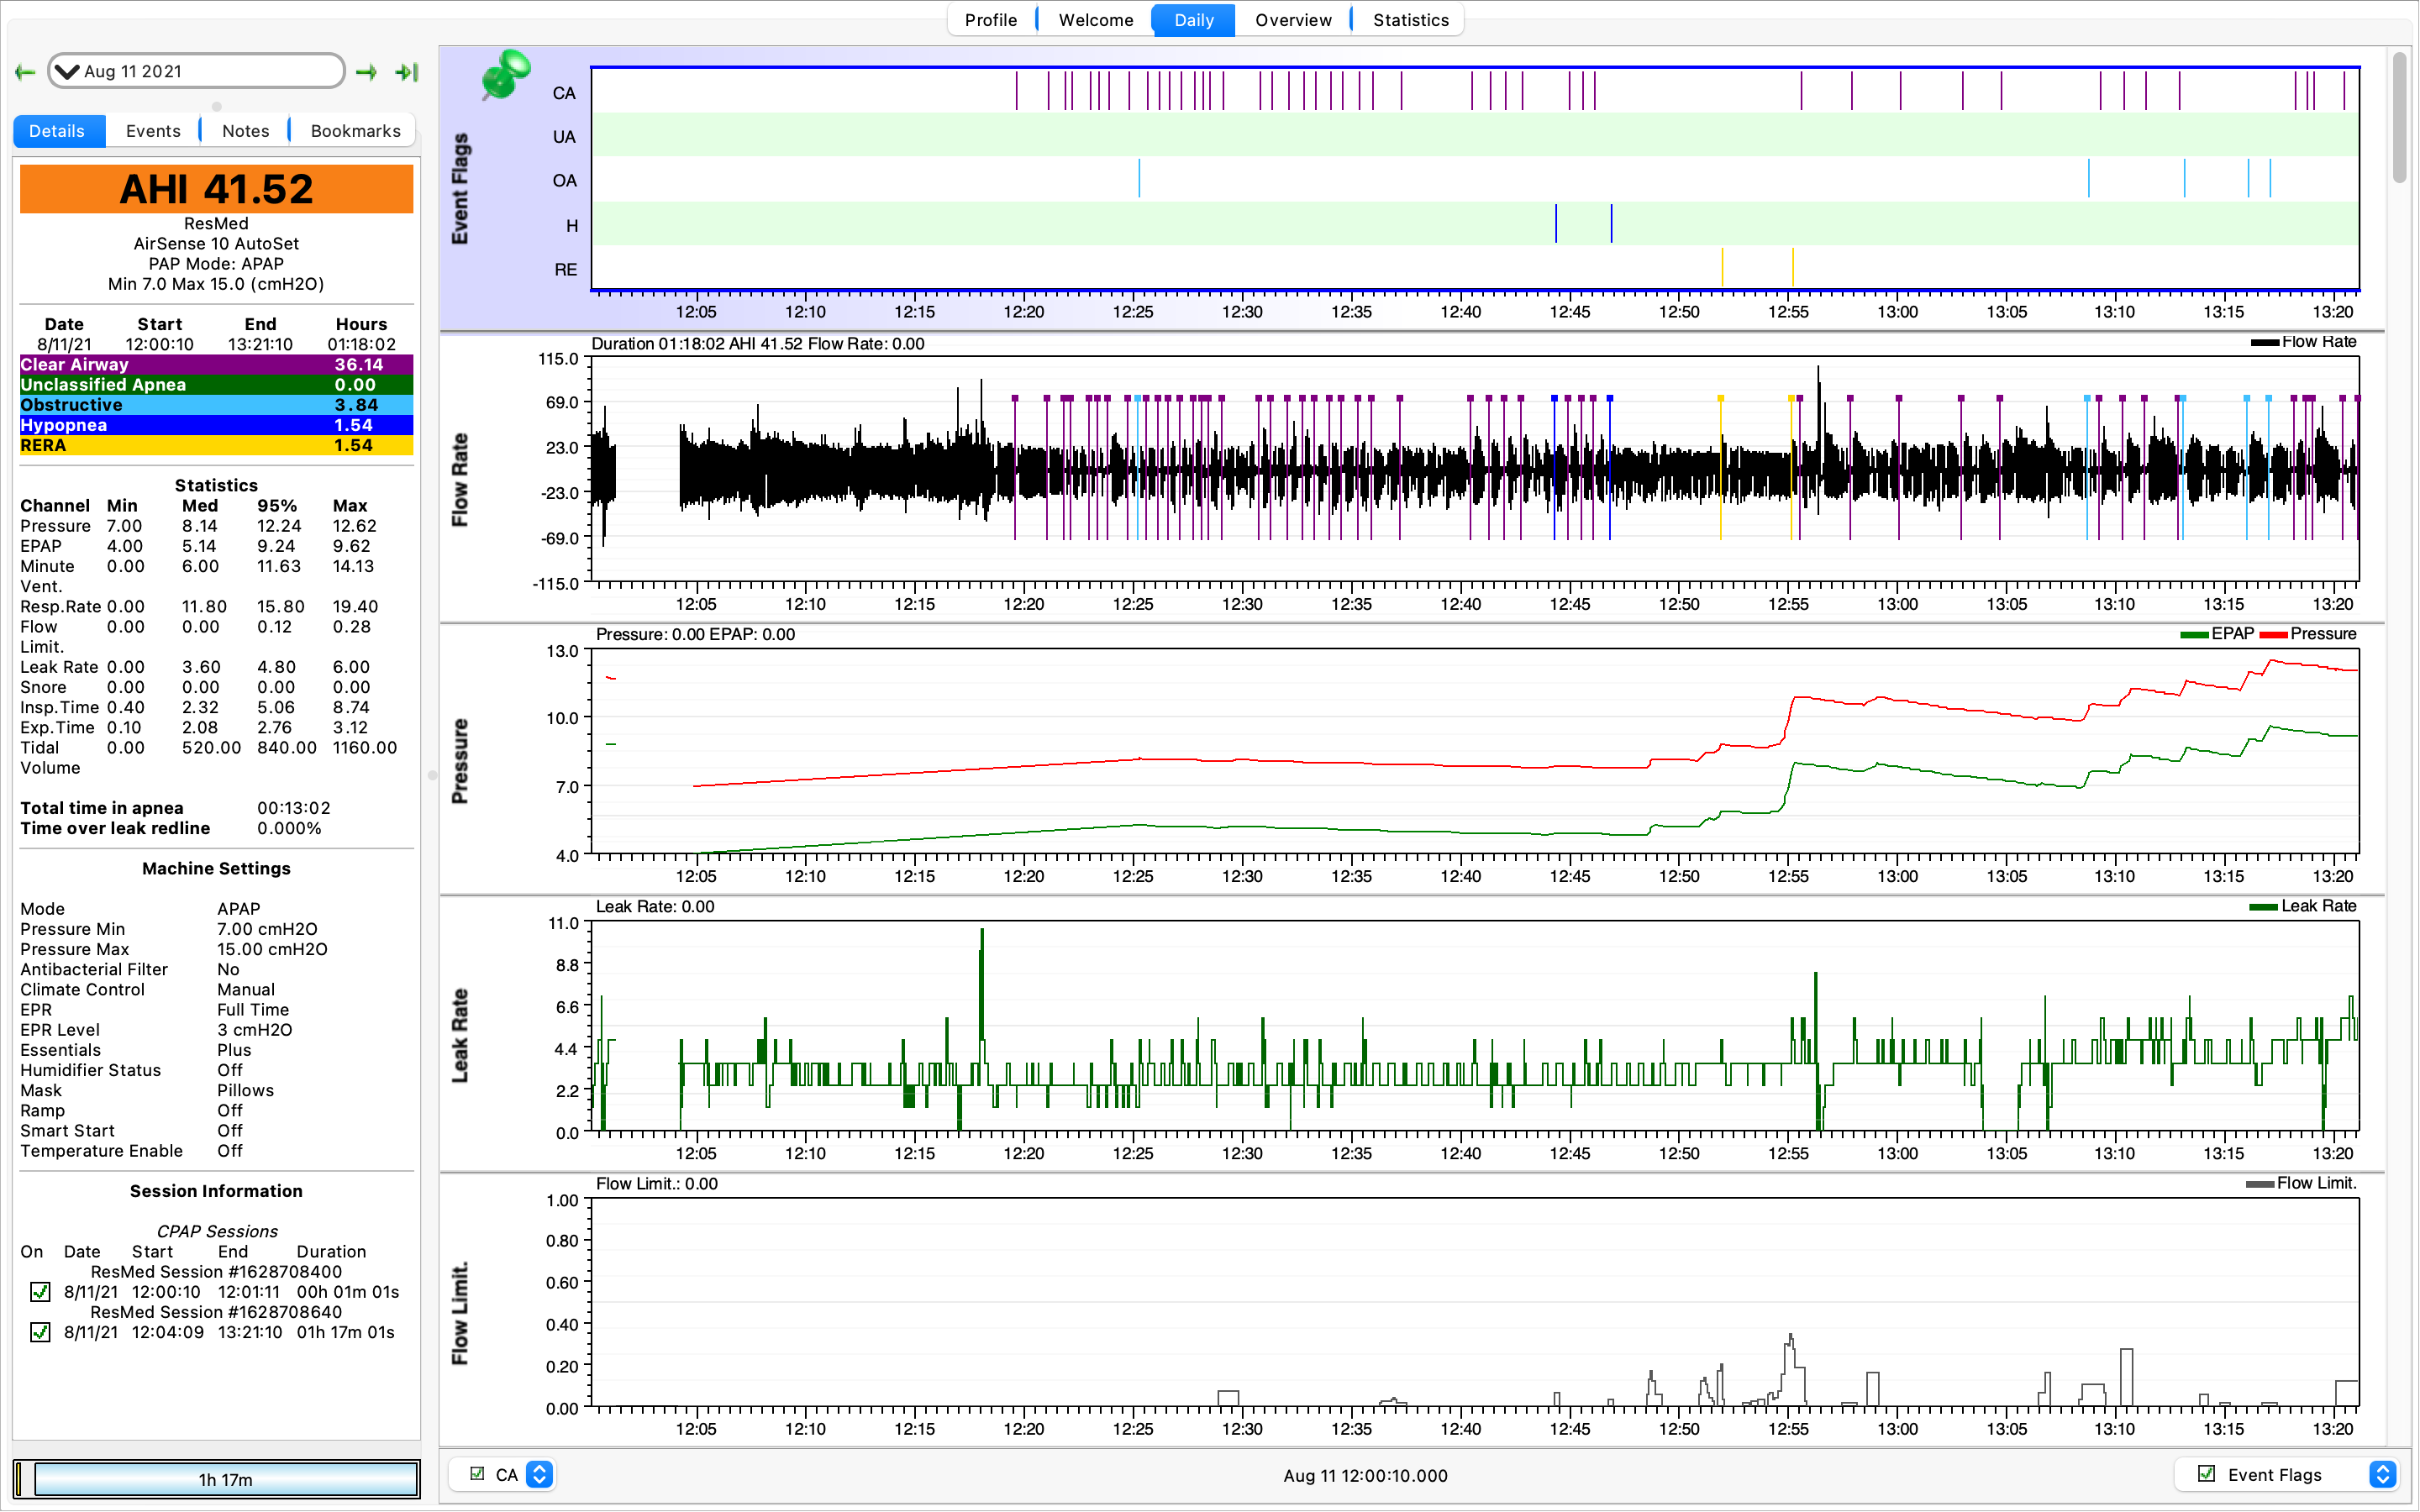Switch to the Welcome tab
This screenshot has width=2420, height=1512.
pyautogui.click(x=1095, y=20)
